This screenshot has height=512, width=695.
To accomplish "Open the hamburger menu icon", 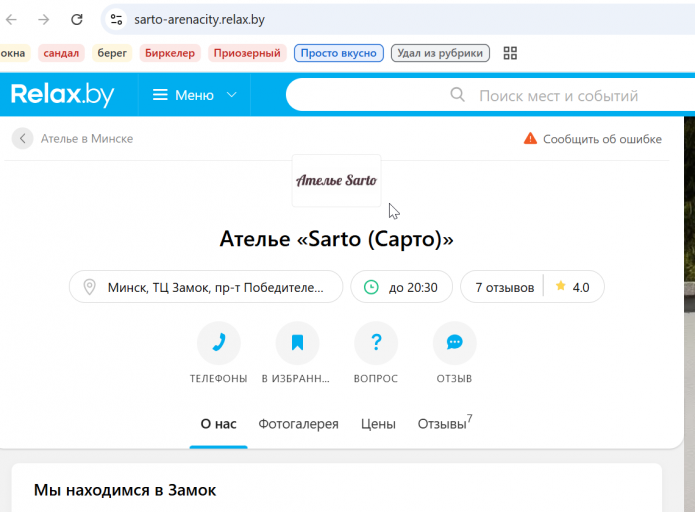I will tap(160, 95).
